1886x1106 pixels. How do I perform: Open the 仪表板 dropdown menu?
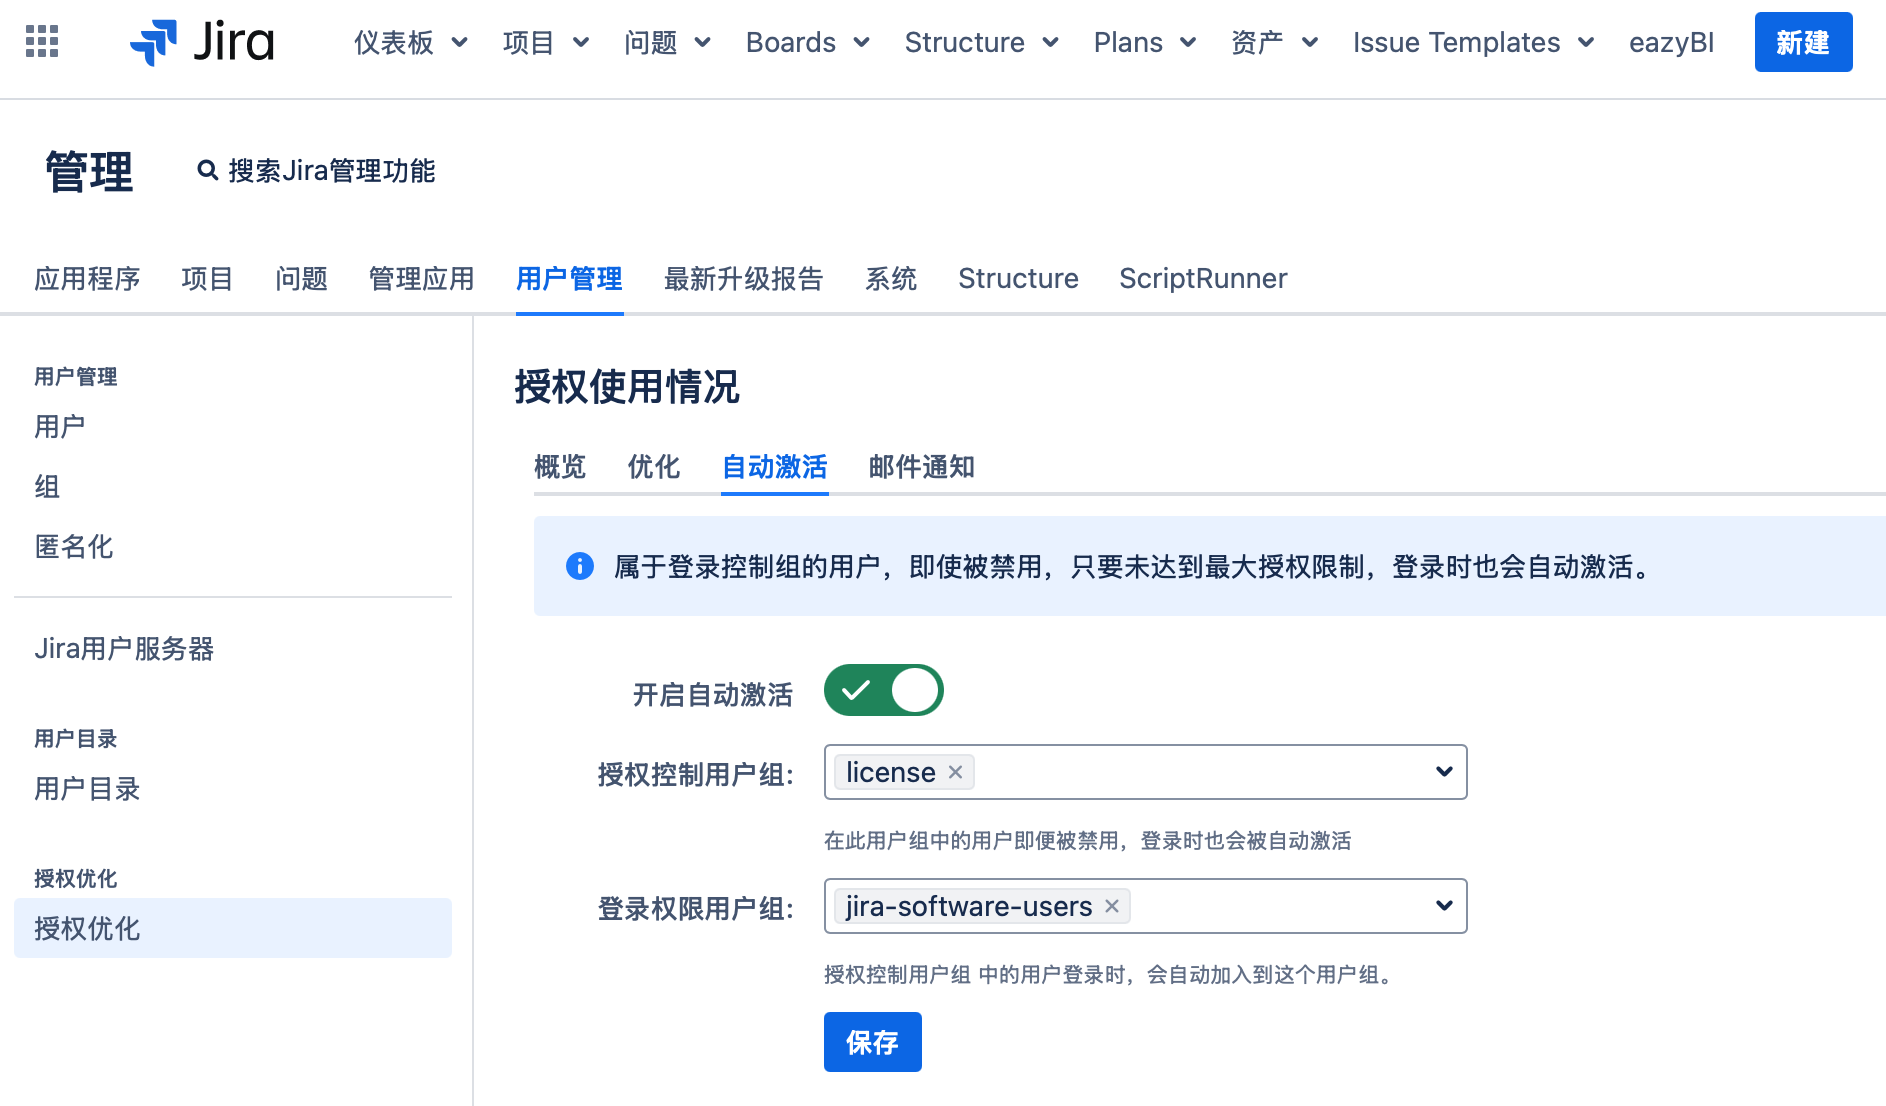[x=410, y=42]
